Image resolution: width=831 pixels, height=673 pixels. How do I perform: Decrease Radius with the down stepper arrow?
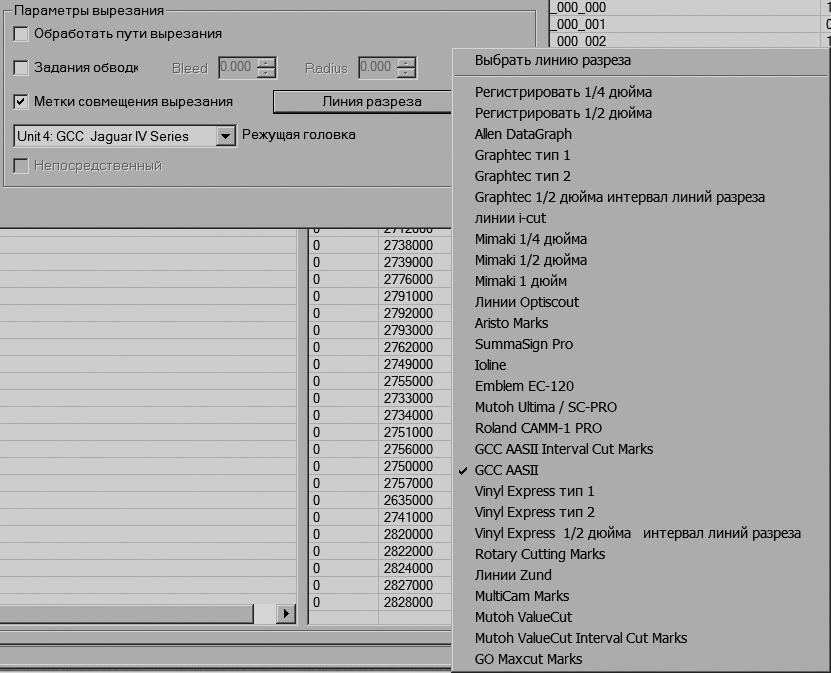[x=406, y=73]
